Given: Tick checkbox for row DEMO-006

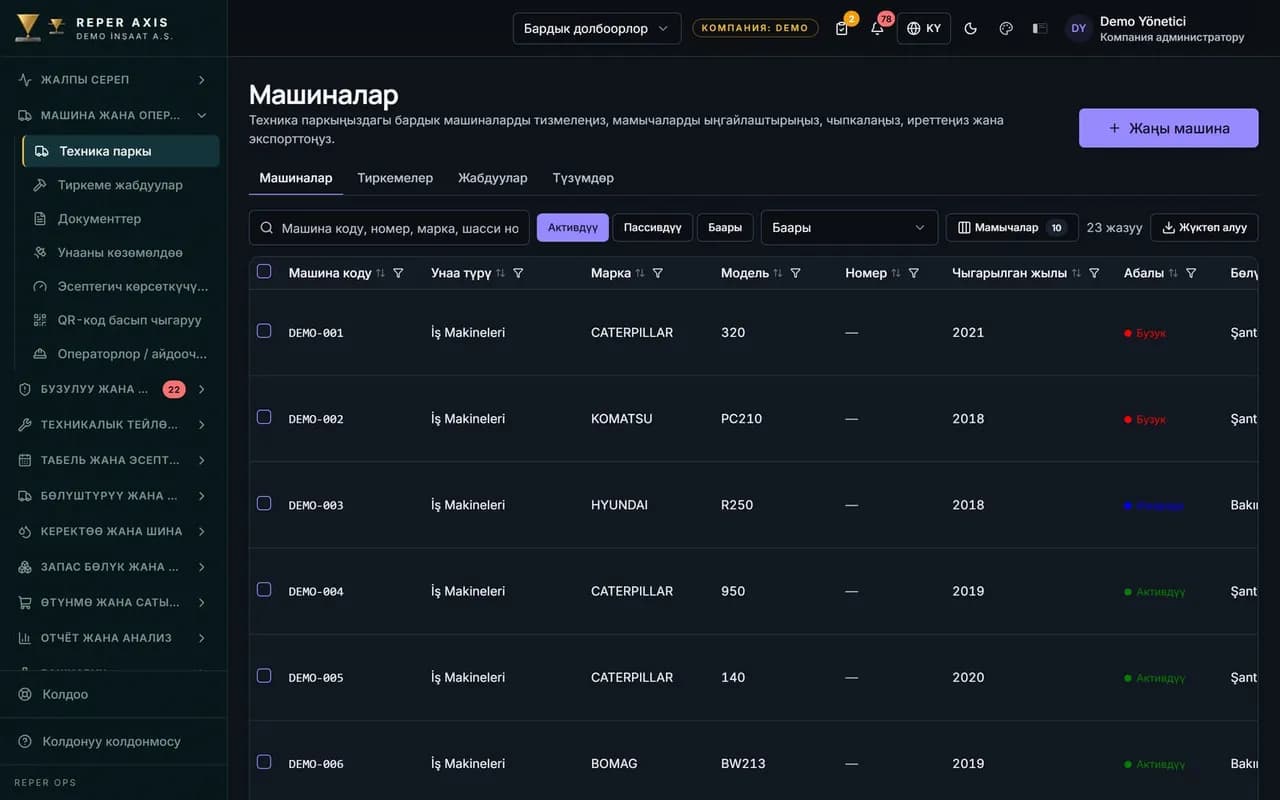Looking at the screenshot, I should [264, 762].
